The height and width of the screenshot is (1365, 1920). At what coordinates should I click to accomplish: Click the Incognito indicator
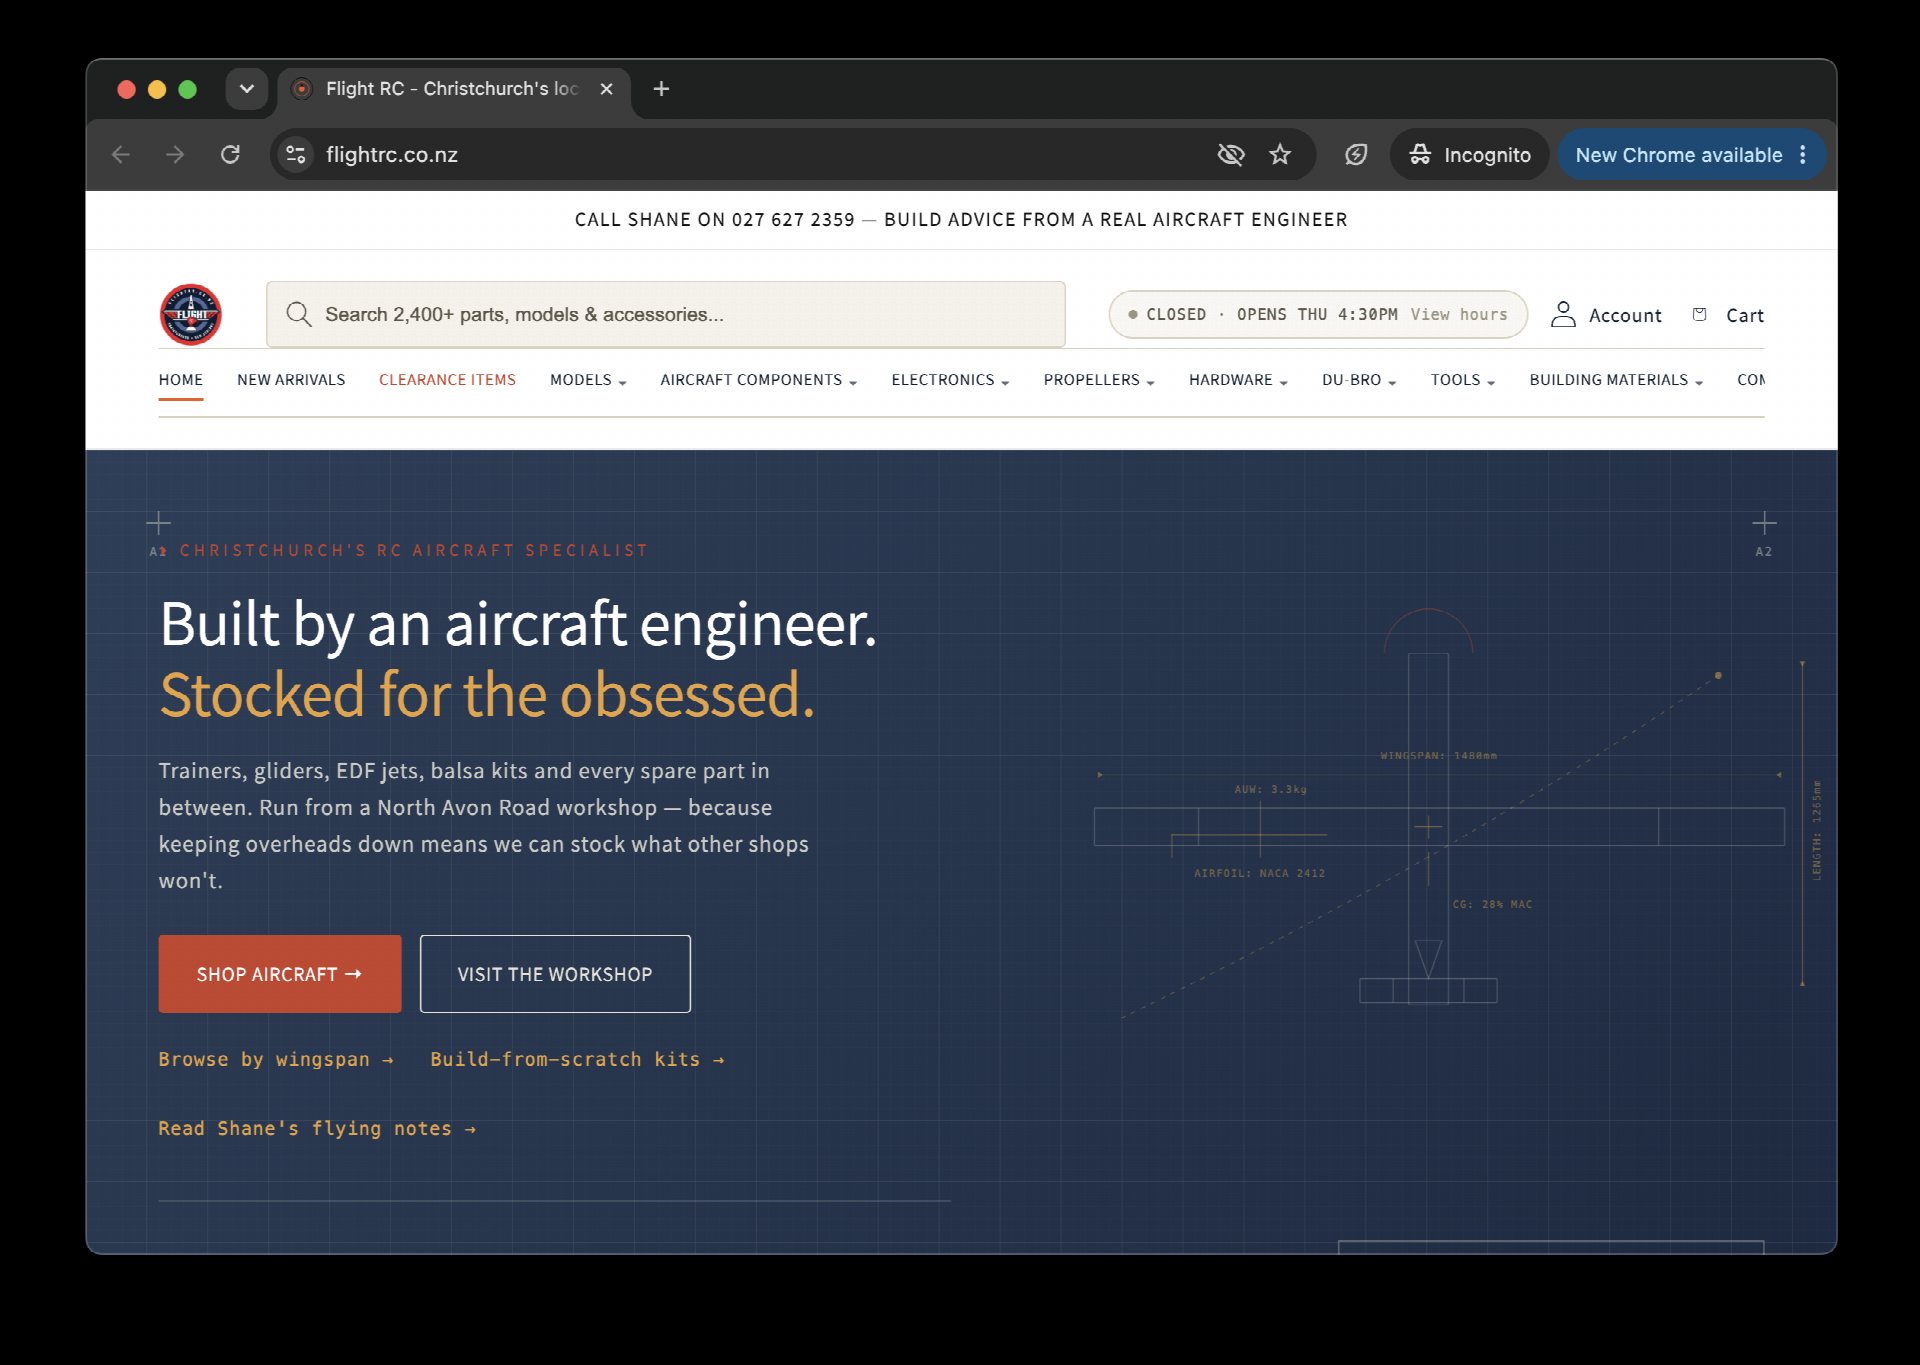click(x=1469, y=155)
